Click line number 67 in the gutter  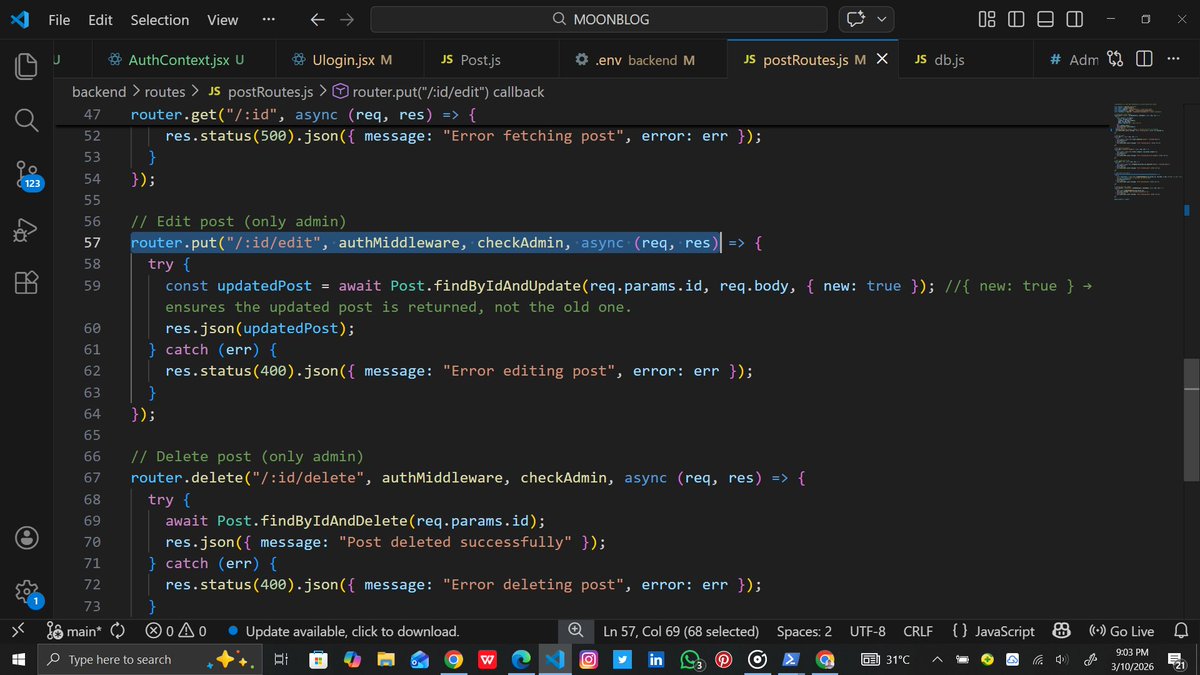[x=91, y=478]
